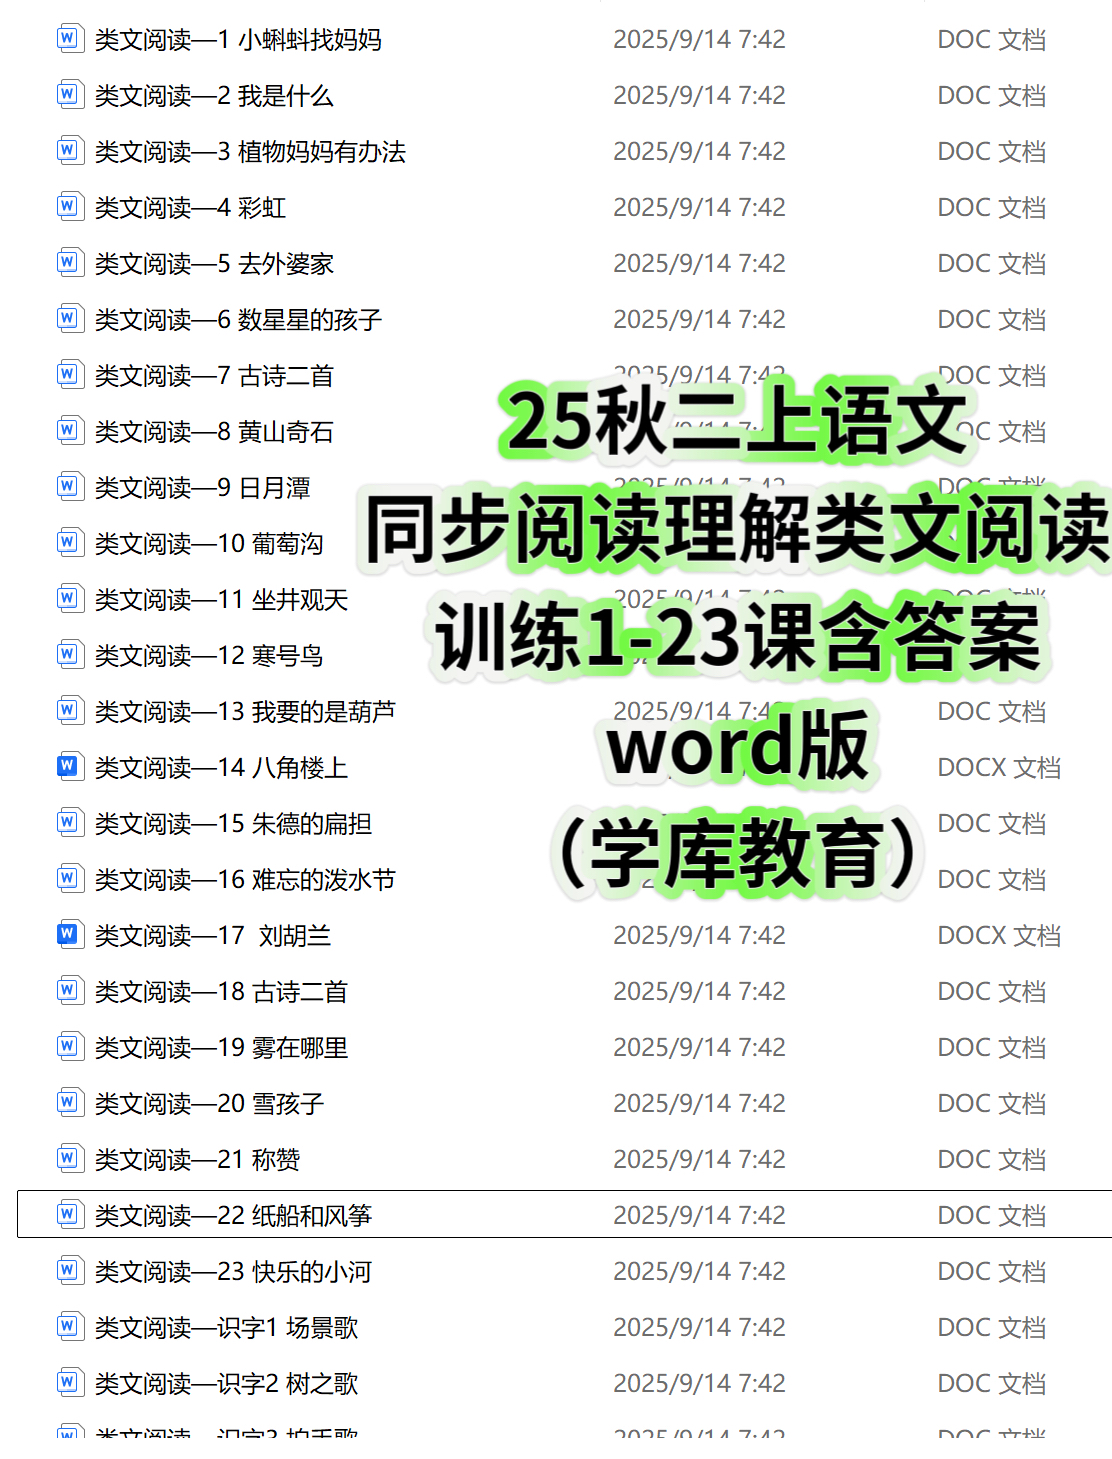Click the DOC 文档 type of 雪孩子 row

tap(992, 1103)
